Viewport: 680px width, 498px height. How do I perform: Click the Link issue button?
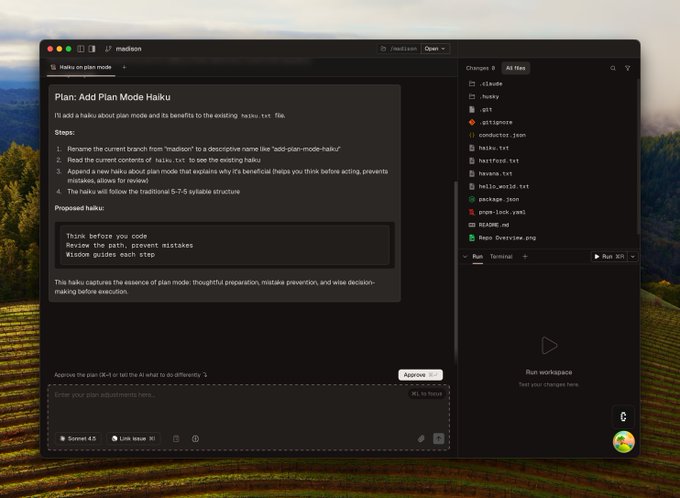[x=134, y=439]
